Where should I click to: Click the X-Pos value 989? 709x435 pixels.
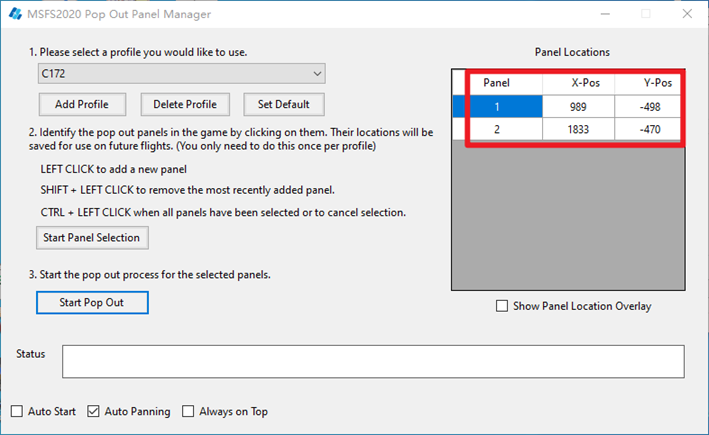click(x=578, y=107)
